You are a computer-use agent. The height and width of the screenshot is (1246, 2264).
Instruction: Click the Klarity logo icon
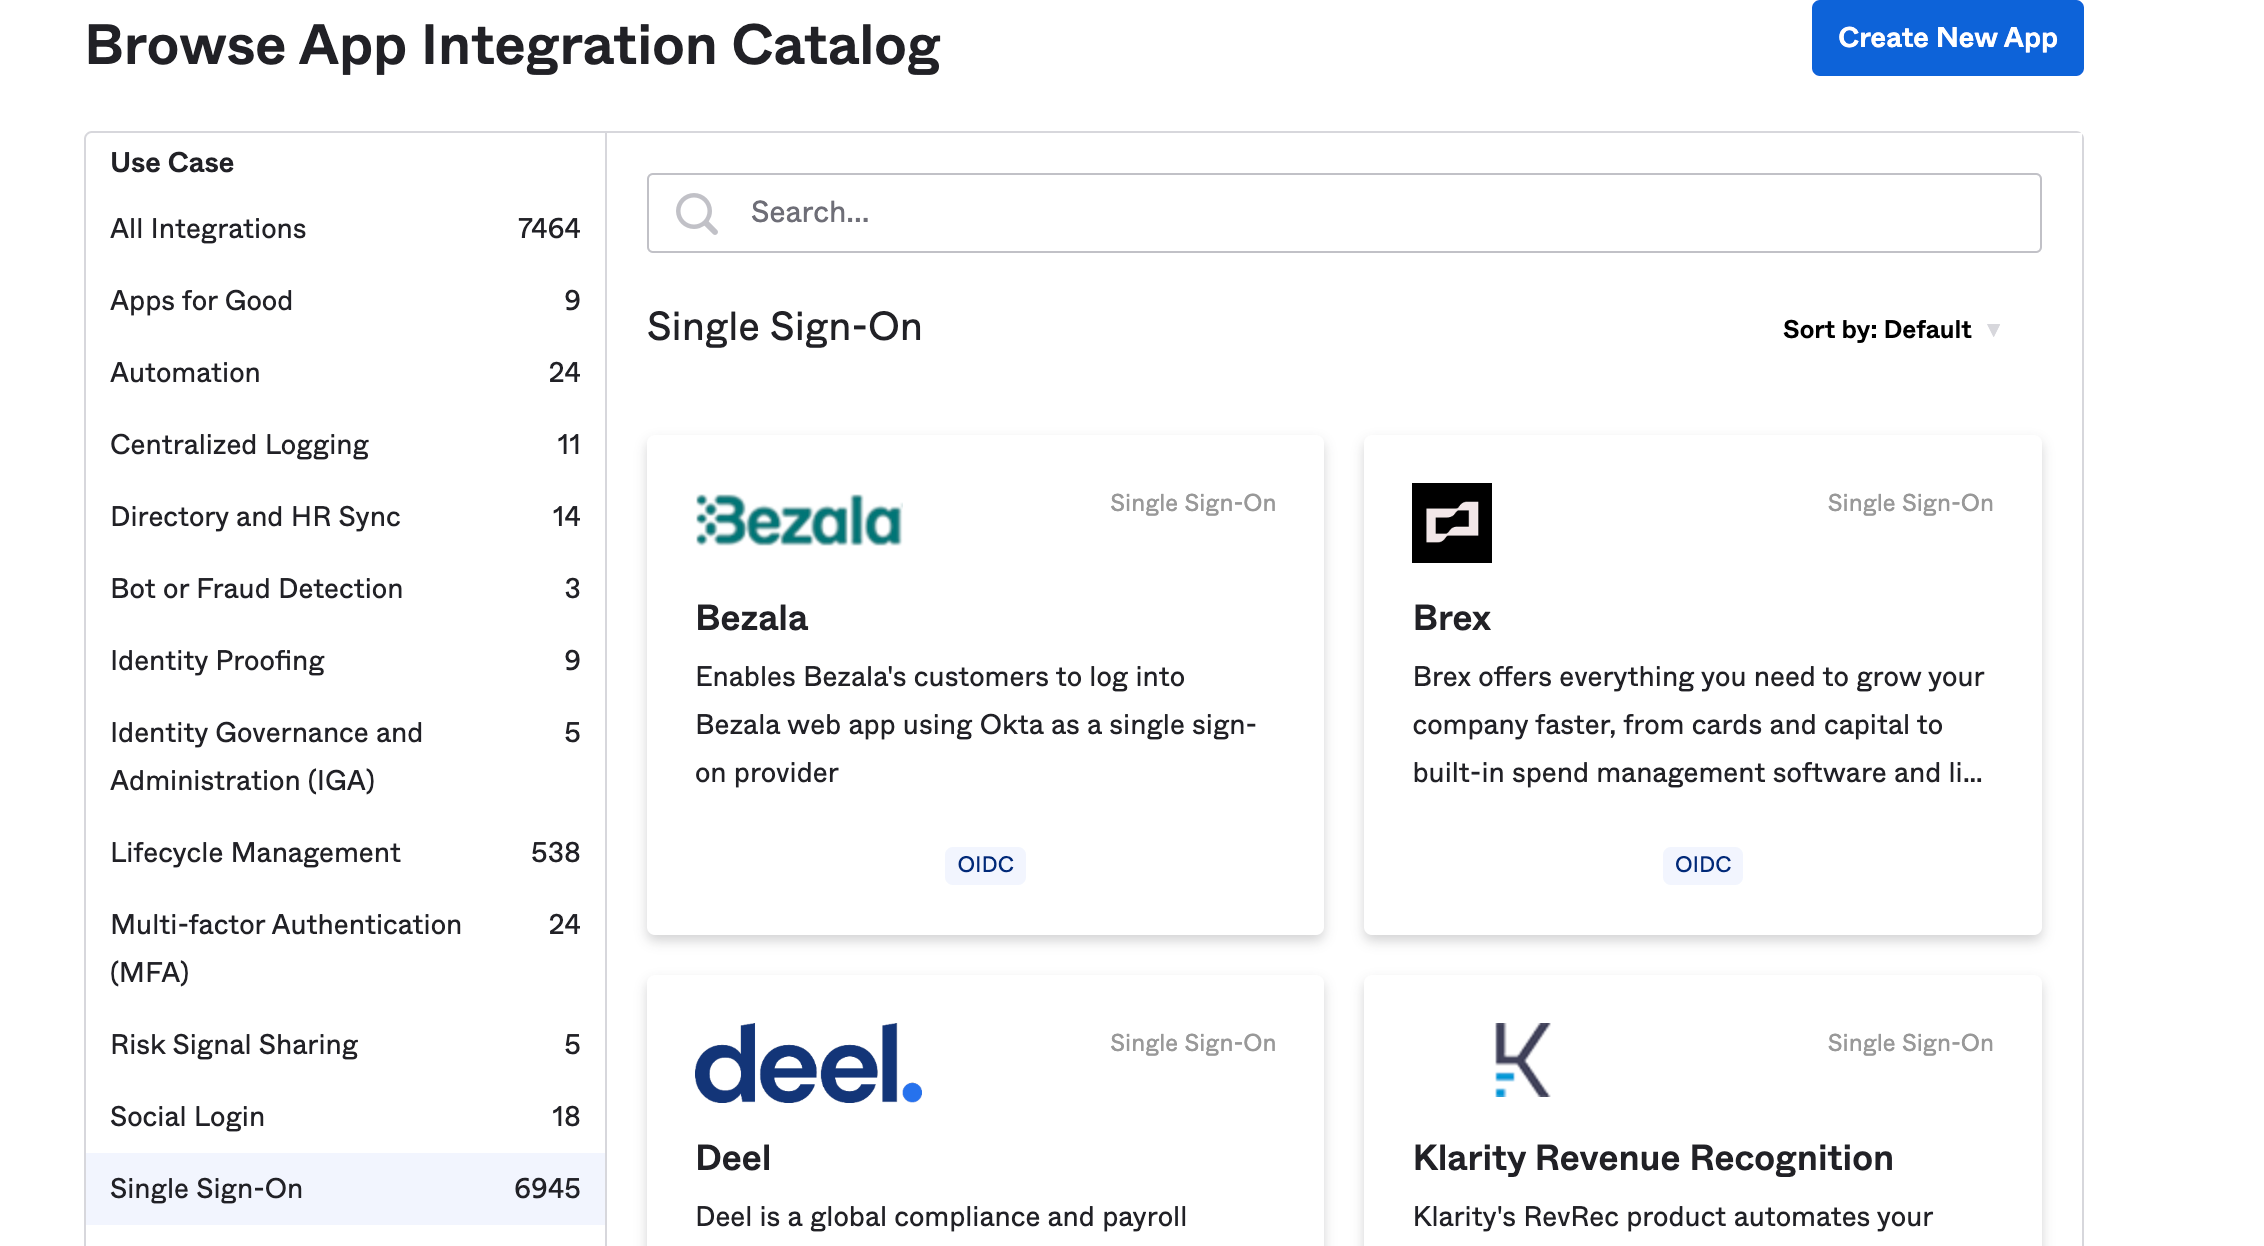pos(1521,1060)
